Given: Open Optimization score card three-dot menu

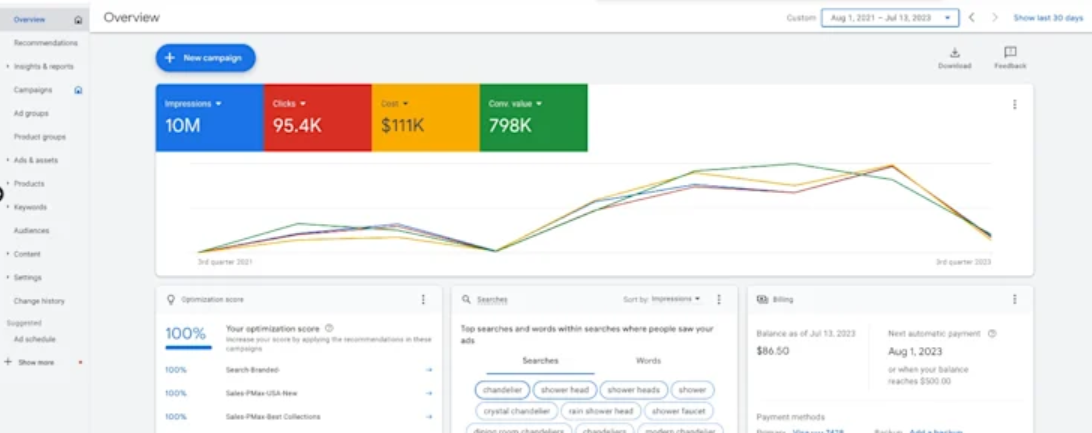Looking at the screenshot, I should (423, 299).
